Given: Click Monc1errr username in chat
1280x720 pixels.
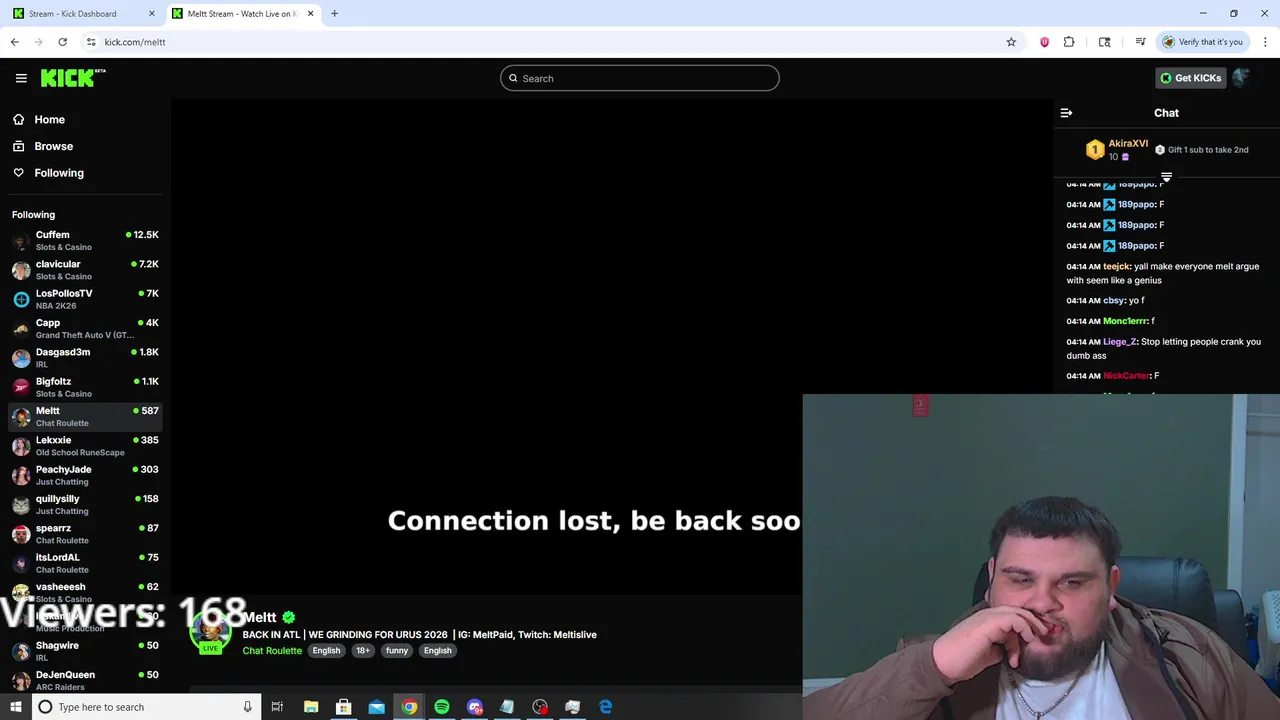Looking at the screenshot, I should (x=1125, y=321).
